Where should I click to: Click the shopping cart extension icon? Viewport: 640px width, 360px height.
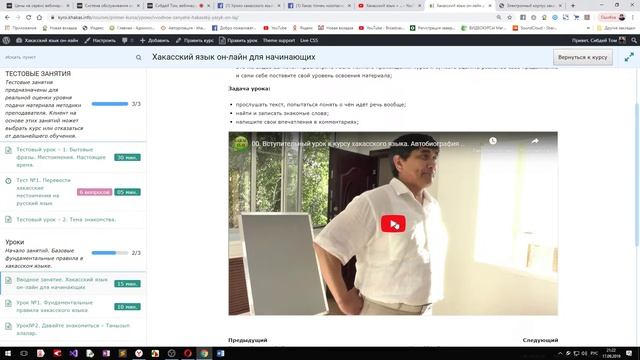point(576,18)
